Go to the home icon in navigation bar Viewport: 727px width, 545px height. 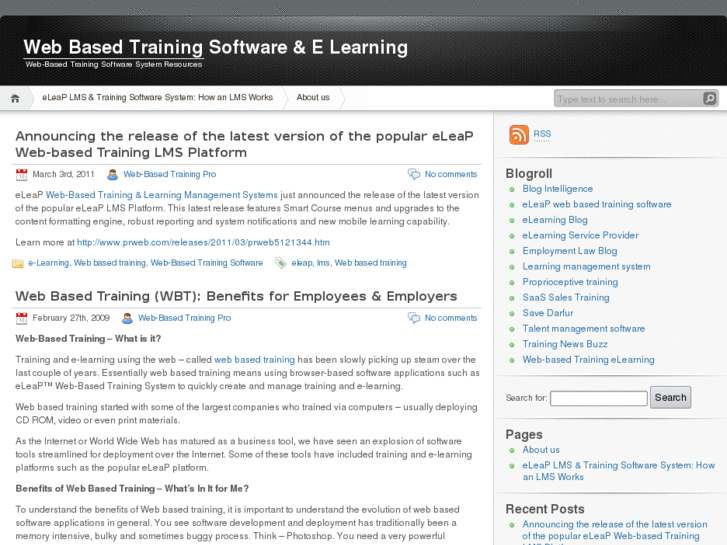click(15, 99)
